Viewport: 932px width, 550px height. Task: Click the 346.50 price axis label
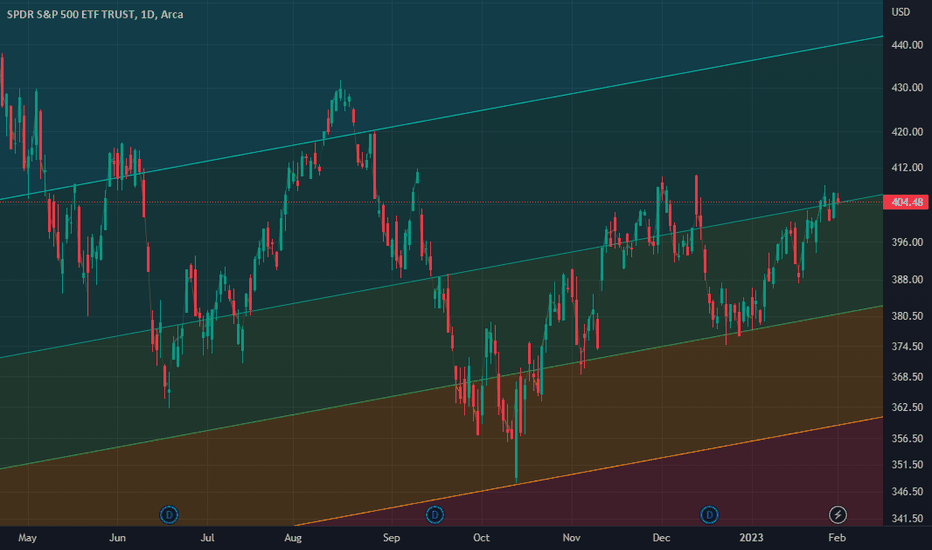(907, 492)
